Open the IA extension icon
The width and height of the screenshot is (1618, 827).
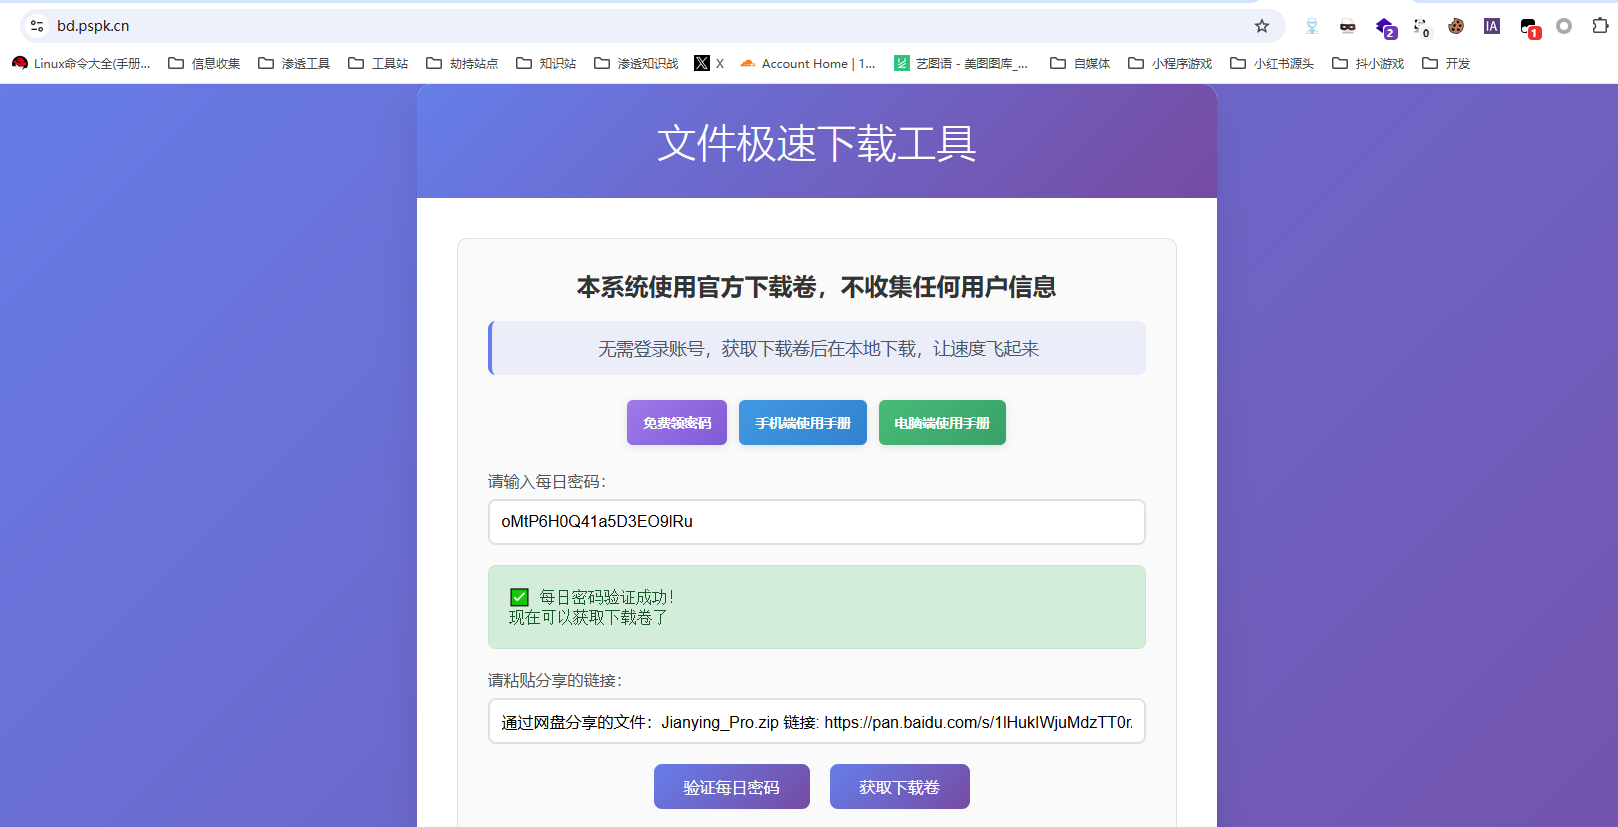[x=1492, y=26]
